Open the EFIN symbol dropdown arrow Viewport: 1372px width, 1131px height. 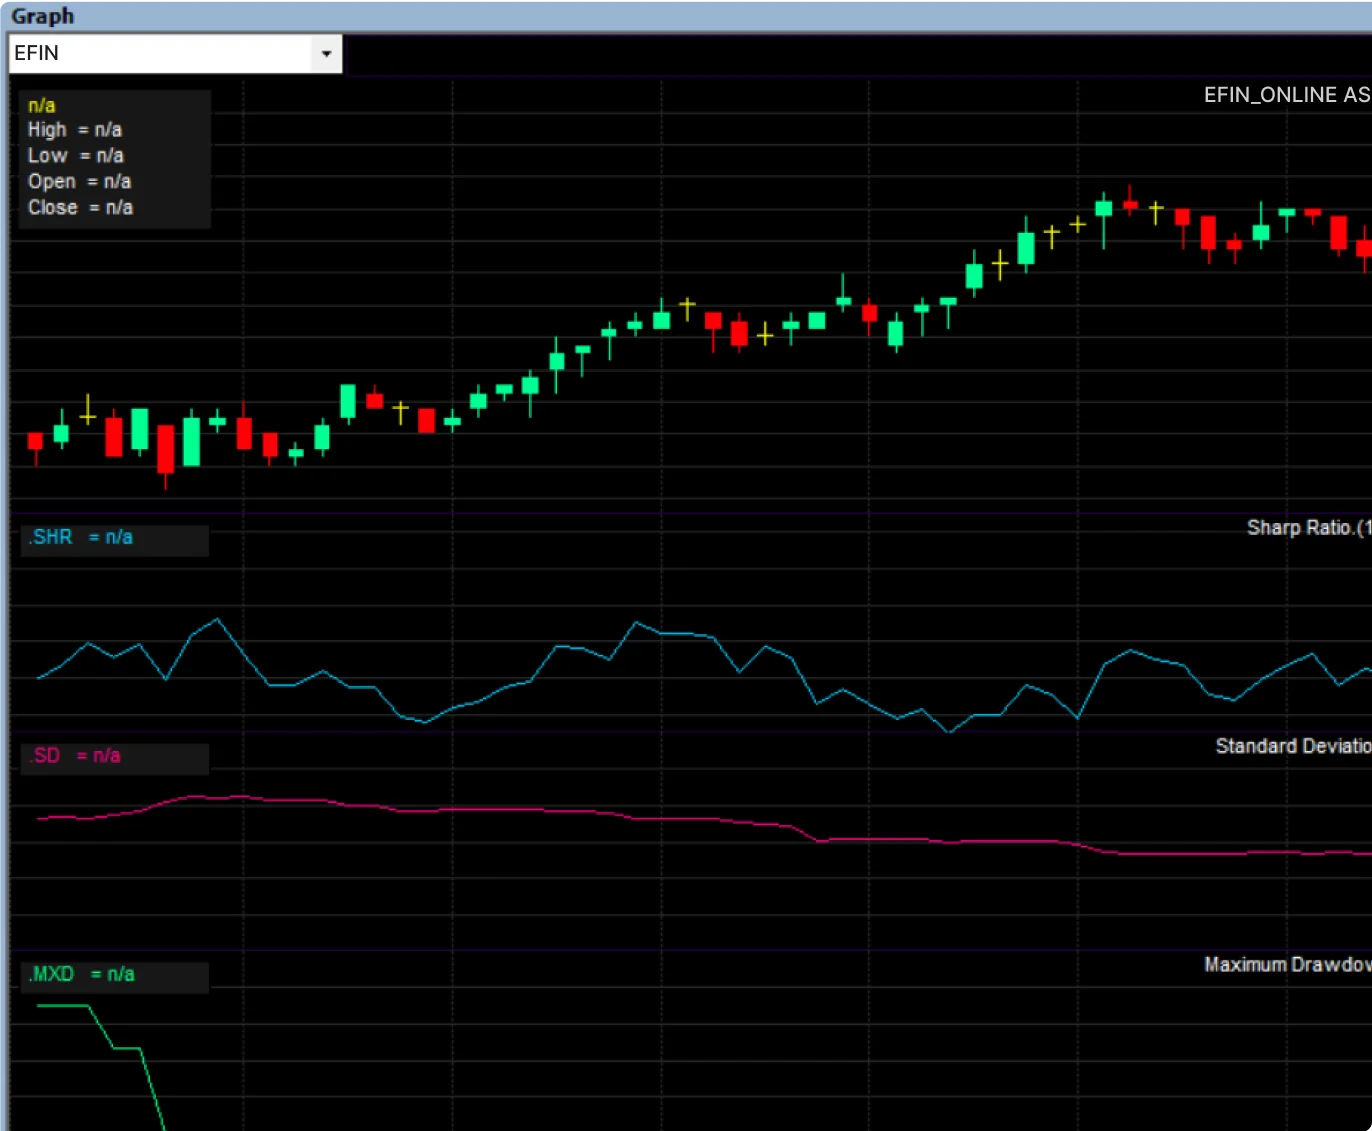(x=326, y=54)
